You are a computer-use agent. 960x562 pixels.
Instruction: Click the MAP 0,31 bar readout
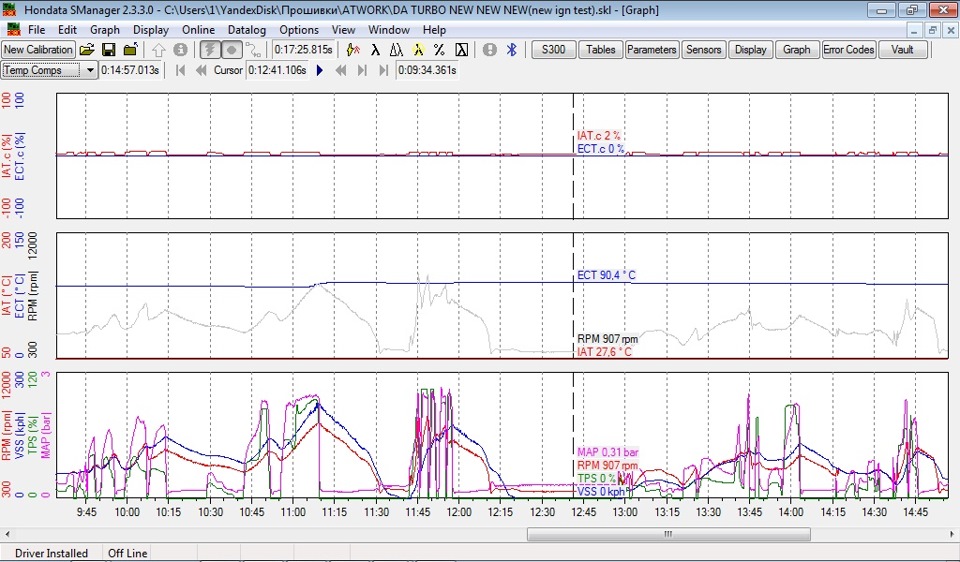pos(607,452)
